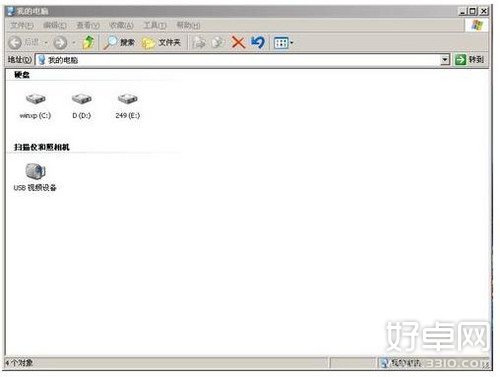This screenshot has height=377, width=500.
Task: Close the My Computer window
Action: point(484,11)
